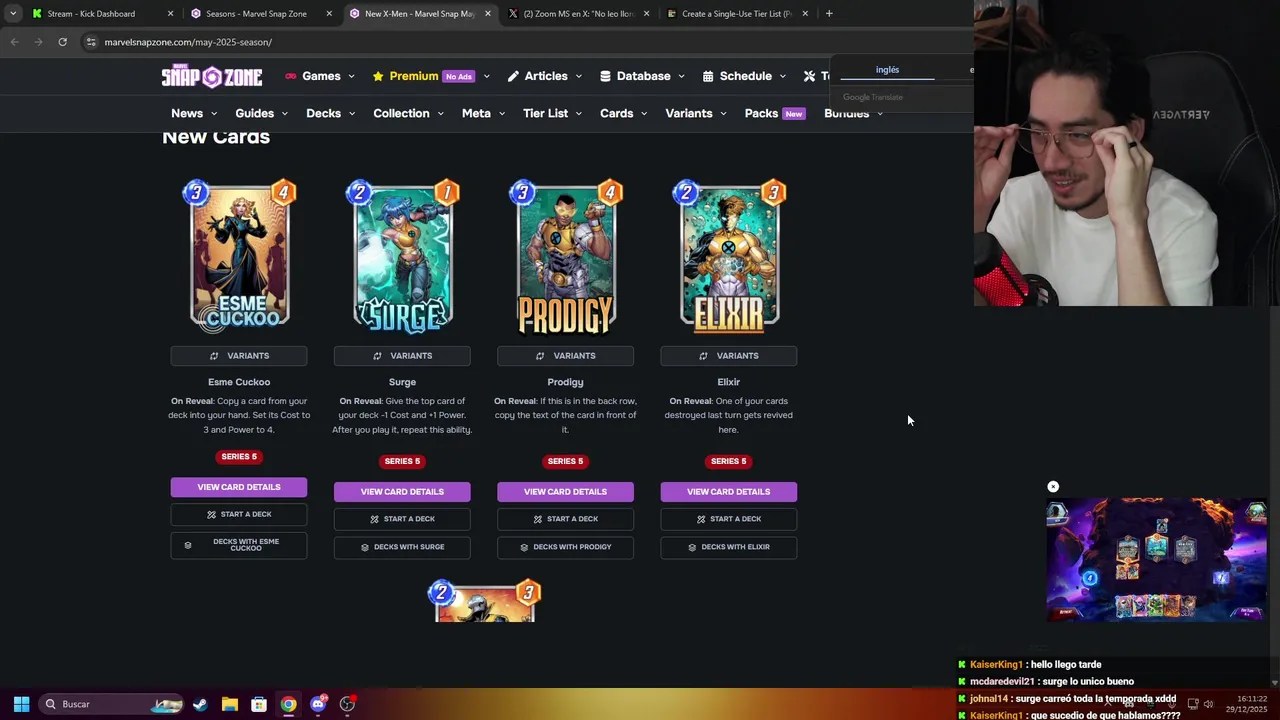This screenshot has width=1280, height=720.
Task: Open Steam from the taskbar
Action: pos(200,704)
